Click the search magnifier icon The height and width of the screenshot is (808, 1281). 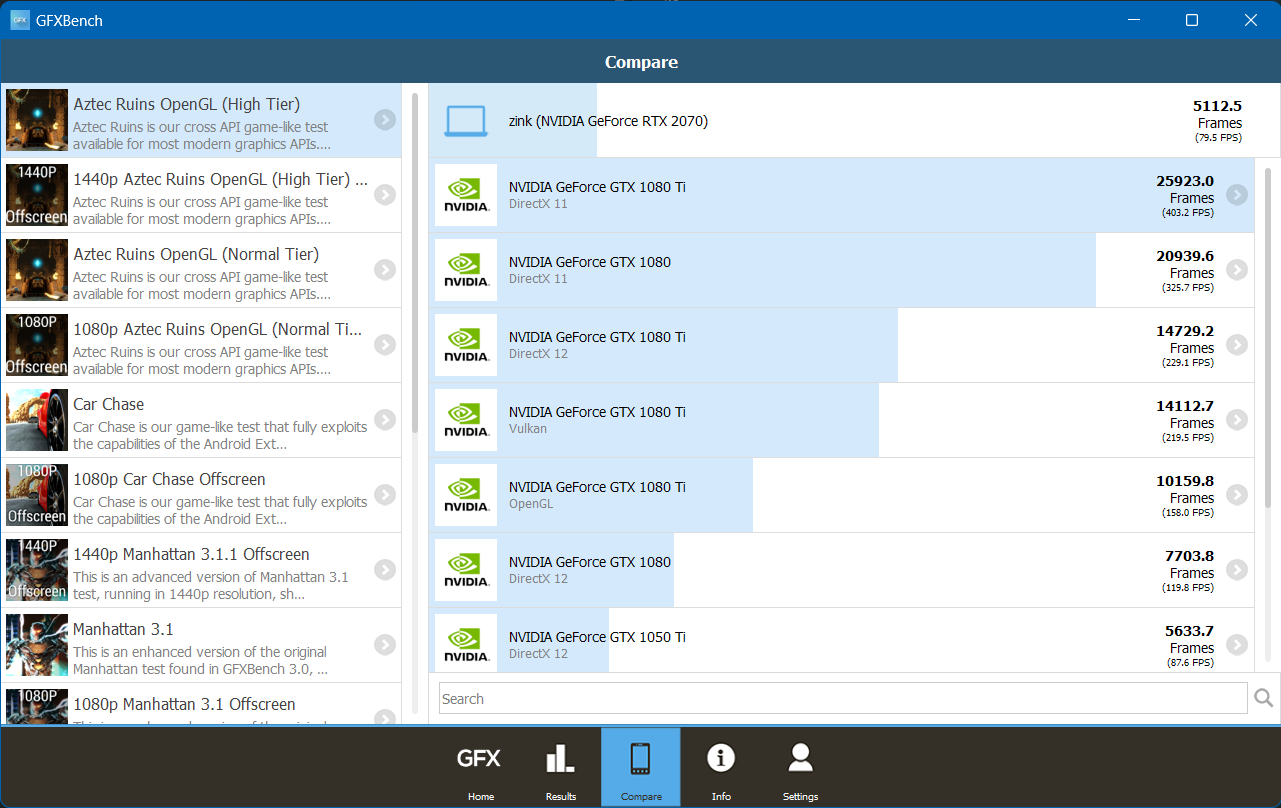pyautogui.click(x=1264, y=698)
